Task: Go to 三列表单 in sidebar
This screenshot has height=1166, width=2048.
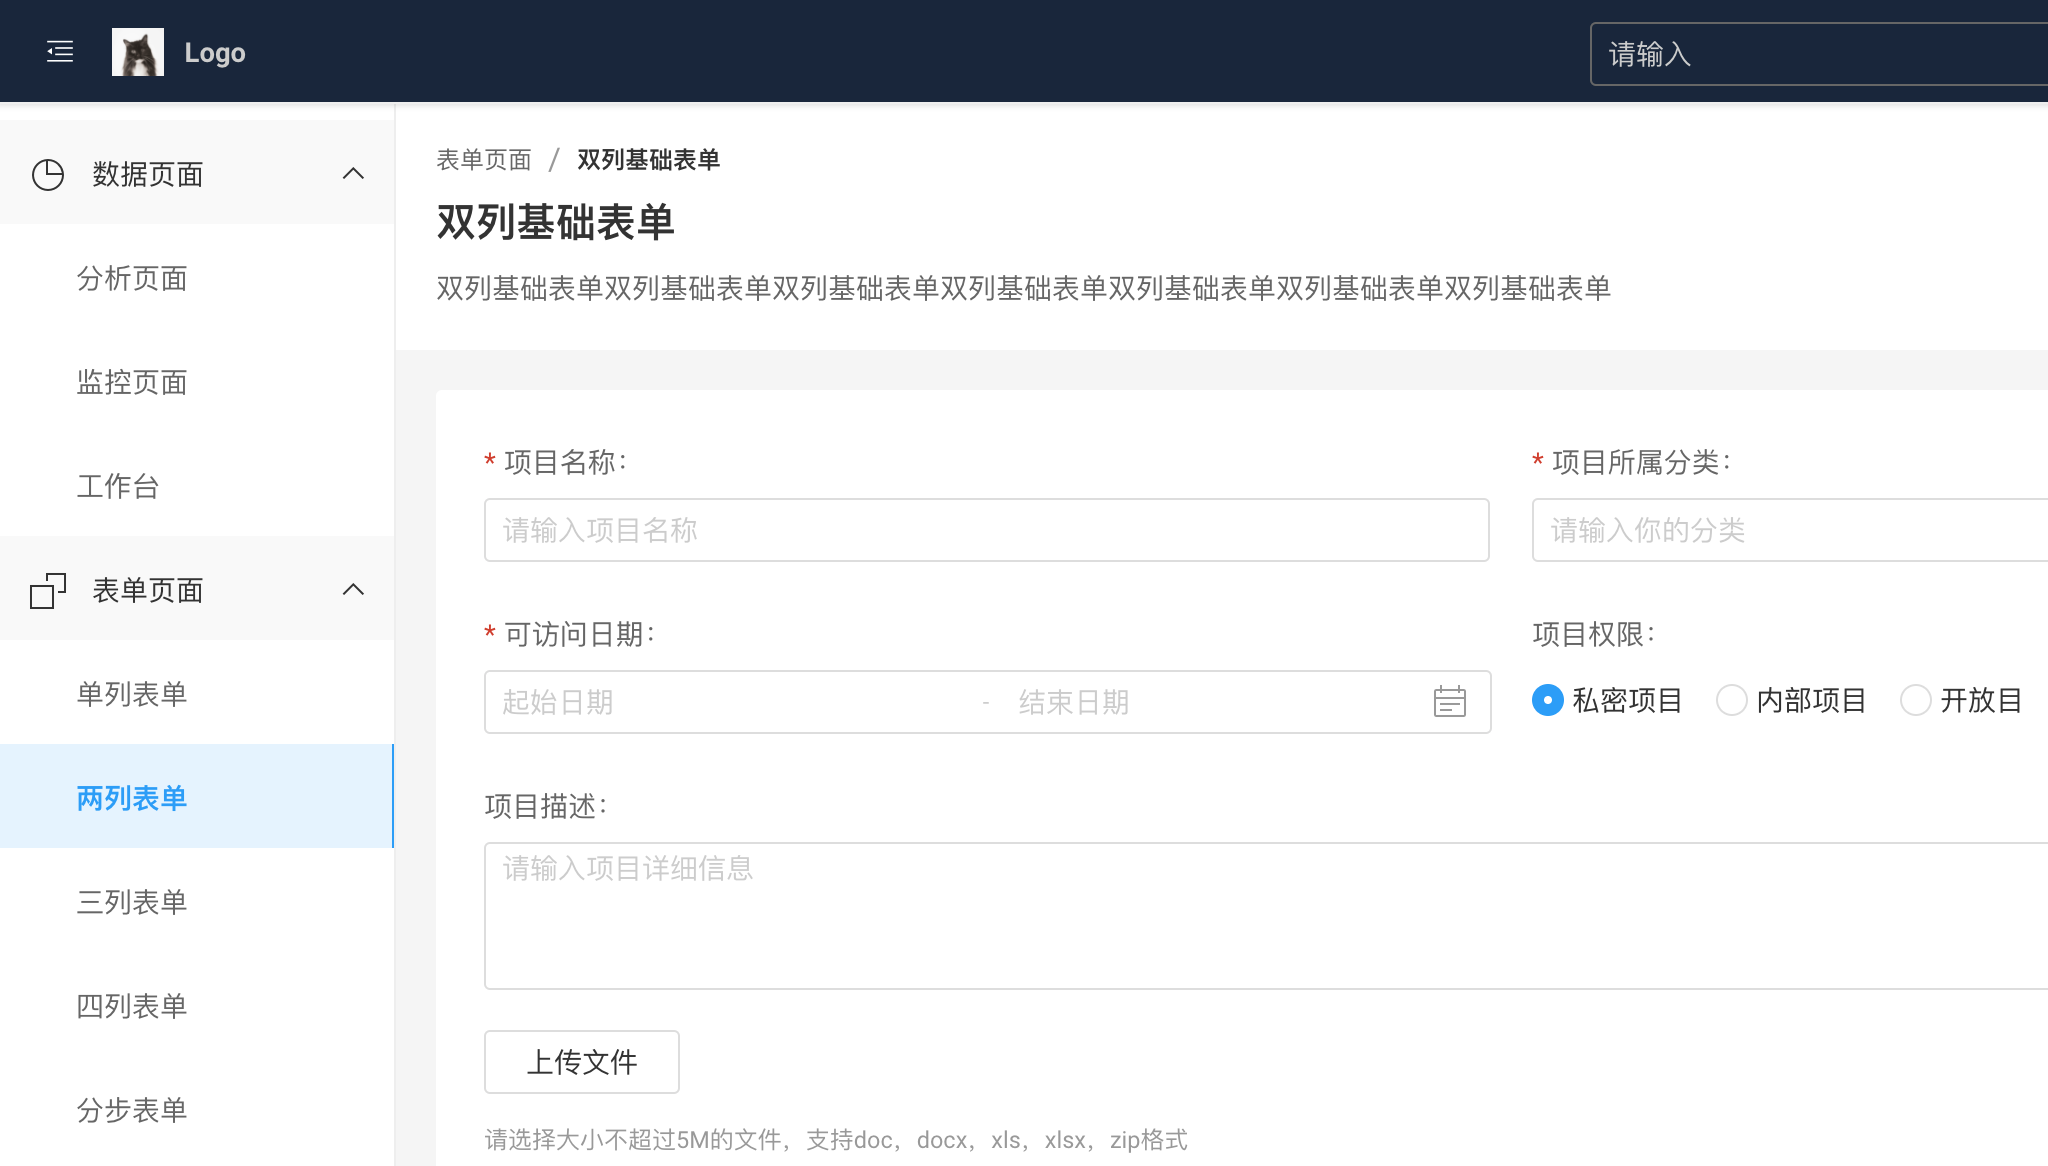Action: pyautogui.click(x=132, y=902)
